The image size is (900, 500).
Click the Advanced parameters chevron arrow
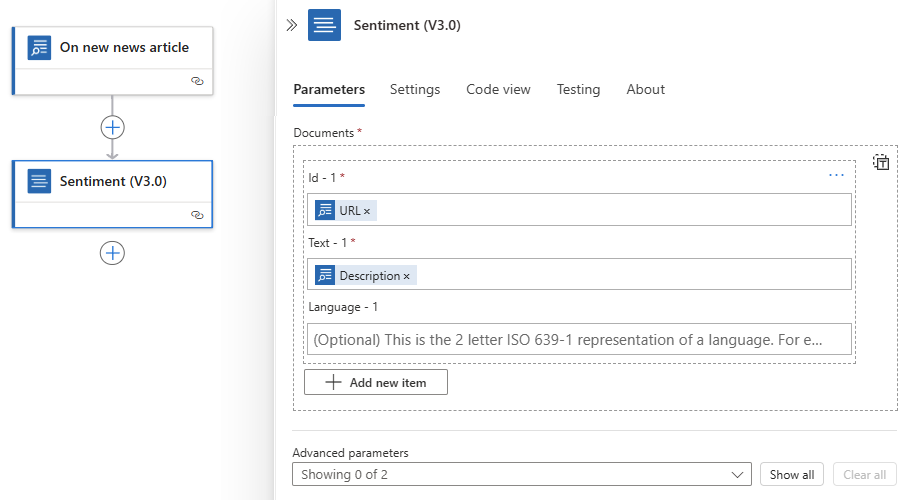click(737, 475)
